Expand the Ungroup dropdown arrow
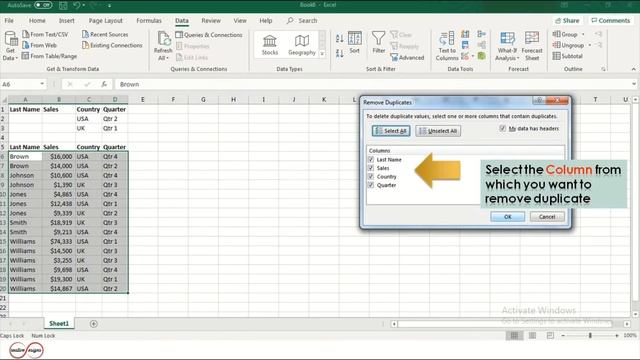 pos(589,45)
